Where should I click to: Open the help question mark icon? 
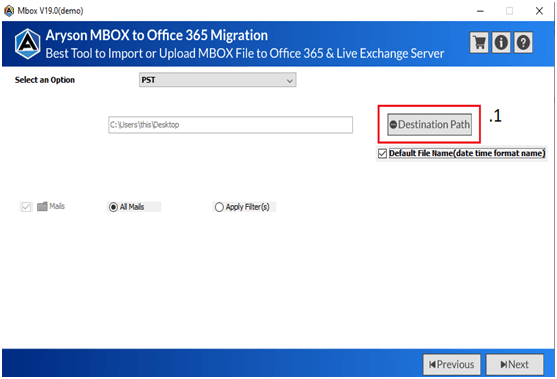click(523, 43)
